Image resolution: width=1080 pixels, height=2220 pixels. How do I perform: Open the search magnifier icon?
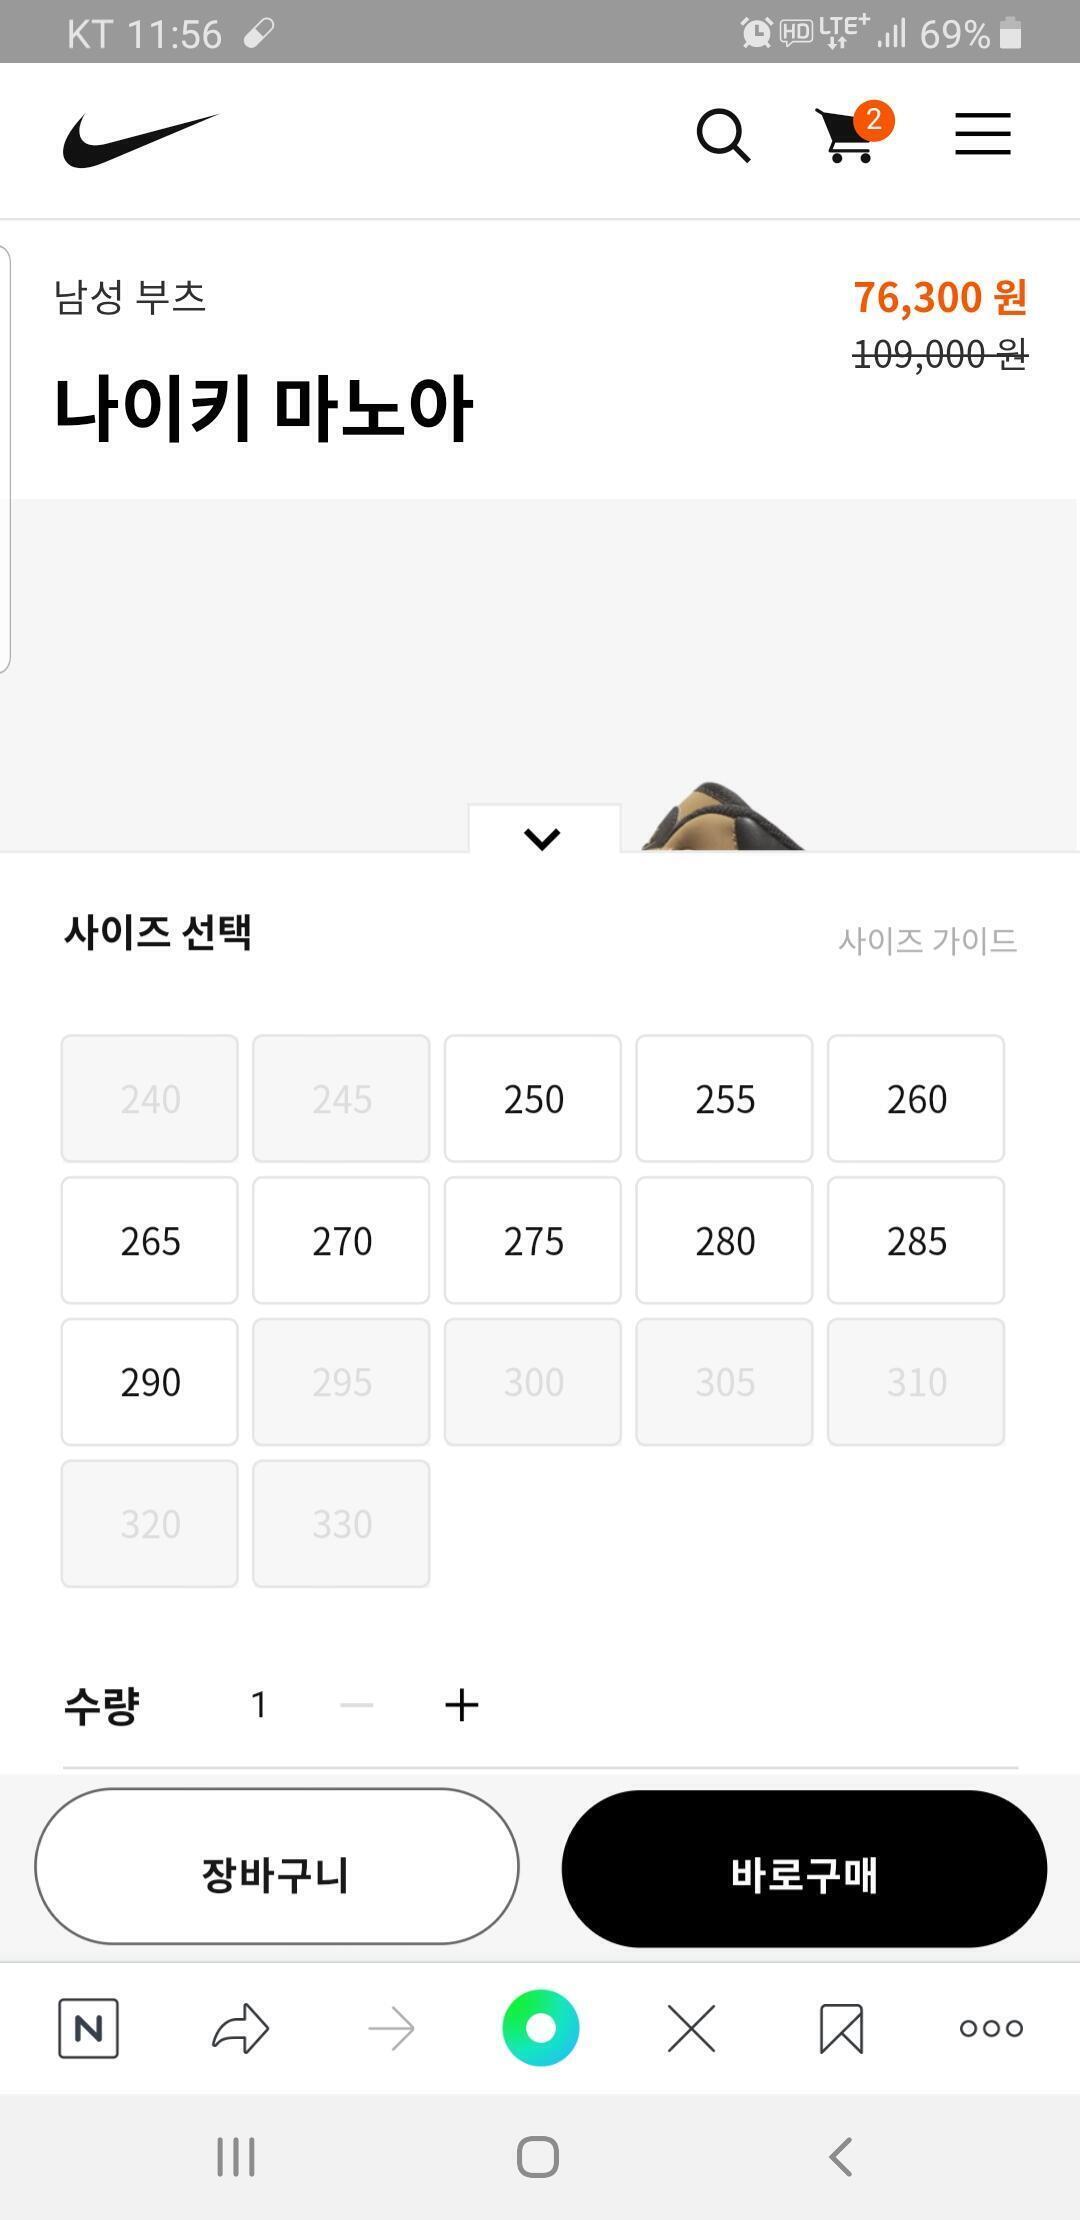pos(723,136)
